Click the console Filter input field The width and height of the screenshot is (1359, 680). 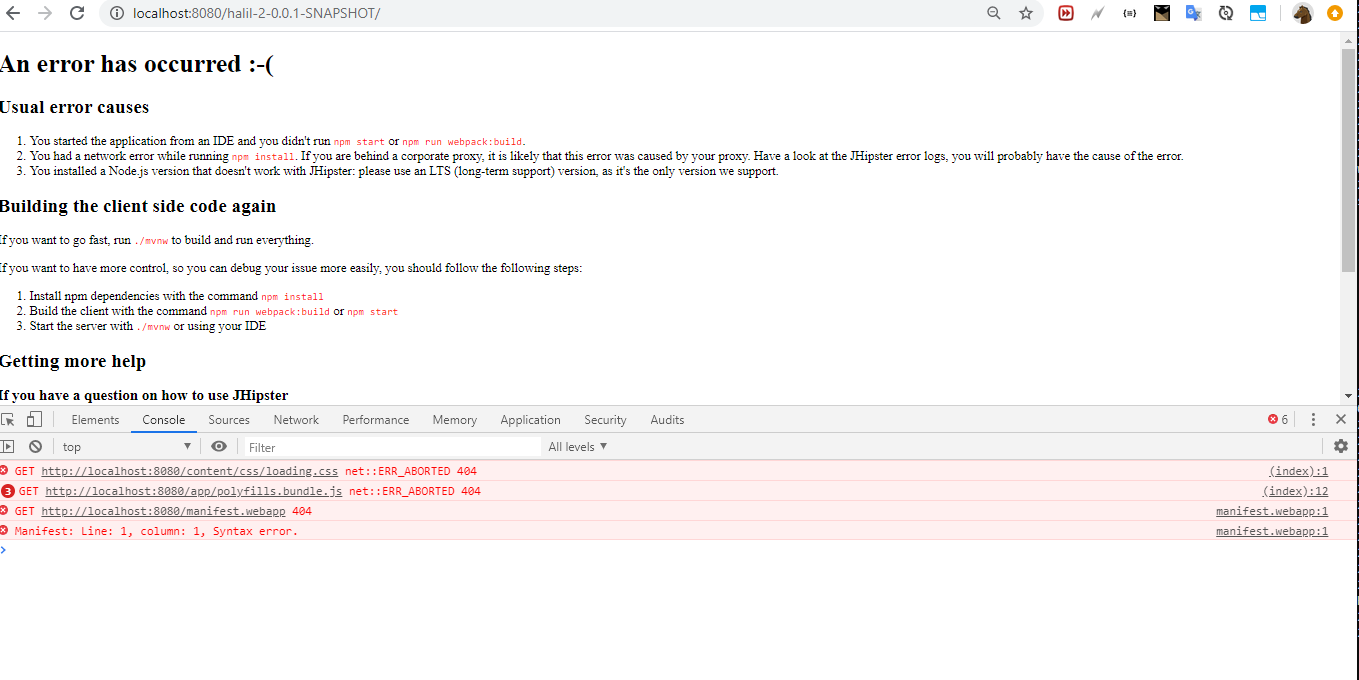click(x=392, y=447)
